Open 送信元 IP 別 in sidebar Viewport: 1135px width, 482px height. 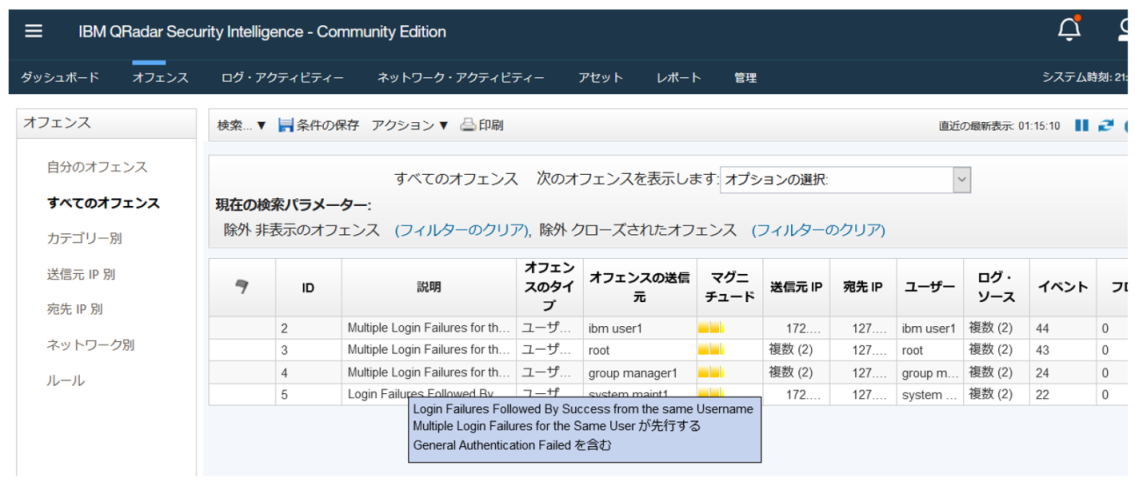(x=81, y=274)
